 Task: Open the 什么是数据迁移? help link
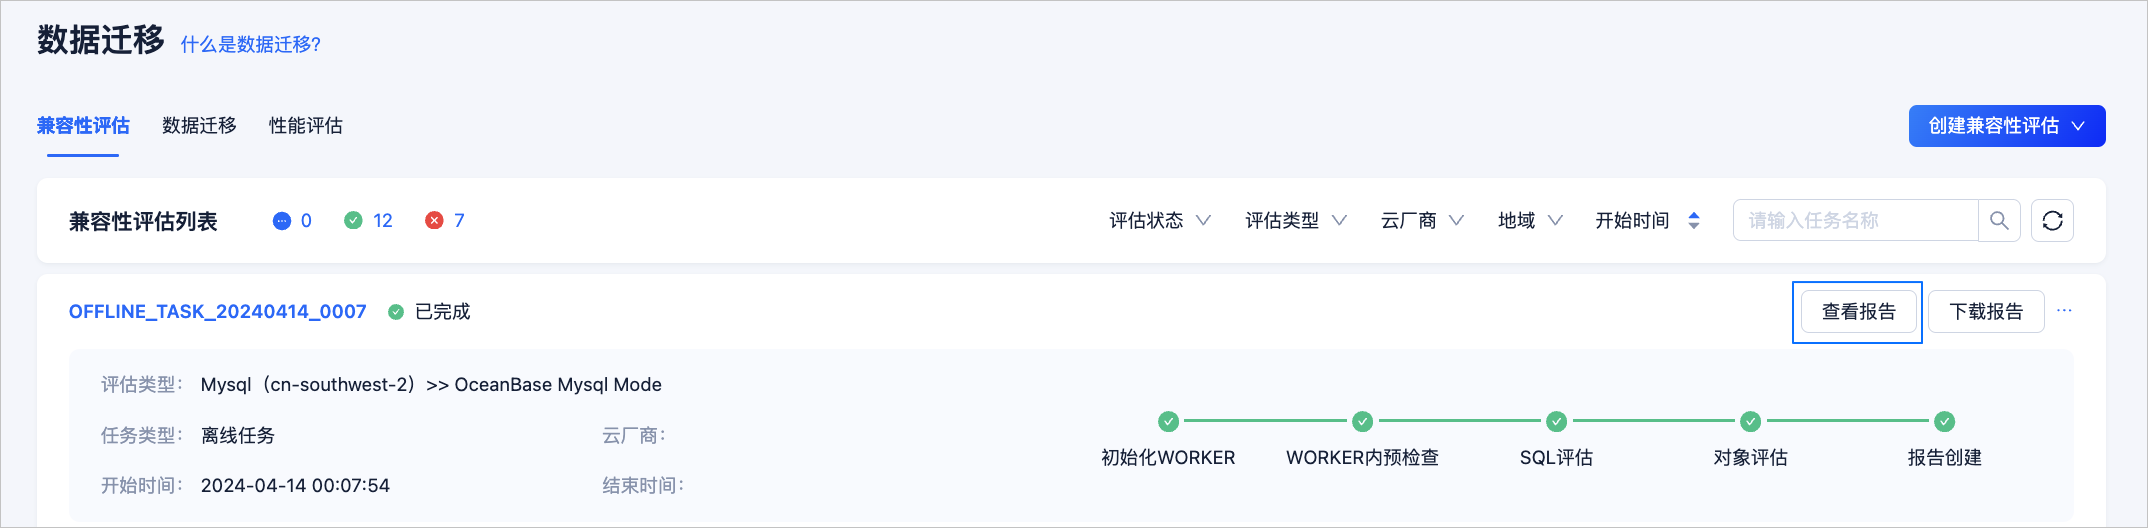[251, 45]
